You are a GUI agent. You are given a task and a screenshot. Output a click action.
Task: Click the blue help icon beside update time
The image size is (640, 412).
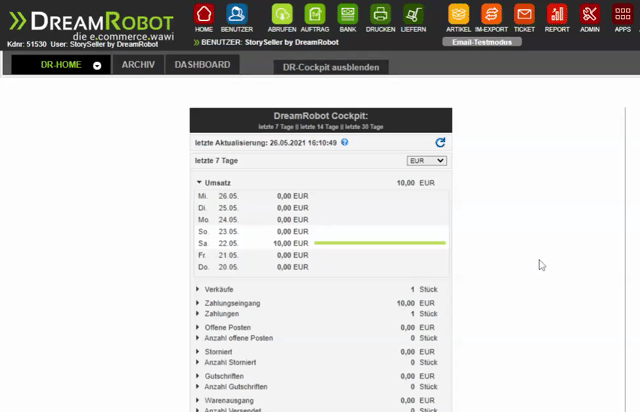pos(344,142)
